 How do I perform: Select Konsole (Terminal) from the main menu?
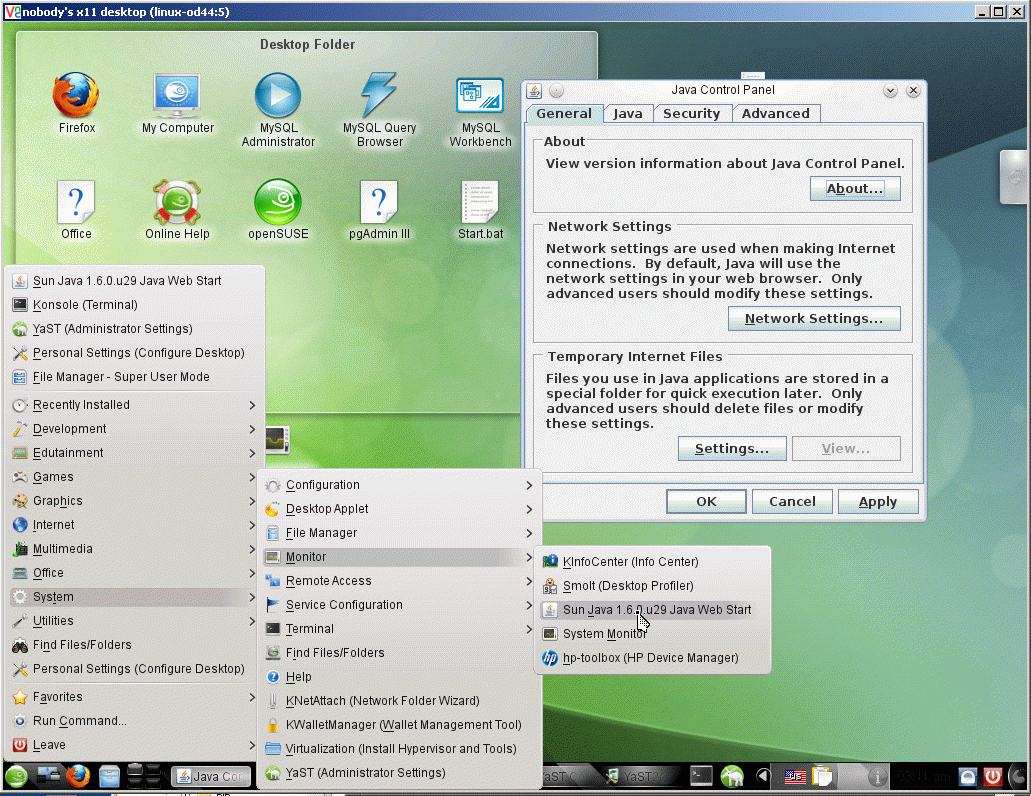(x=134, y=305)
